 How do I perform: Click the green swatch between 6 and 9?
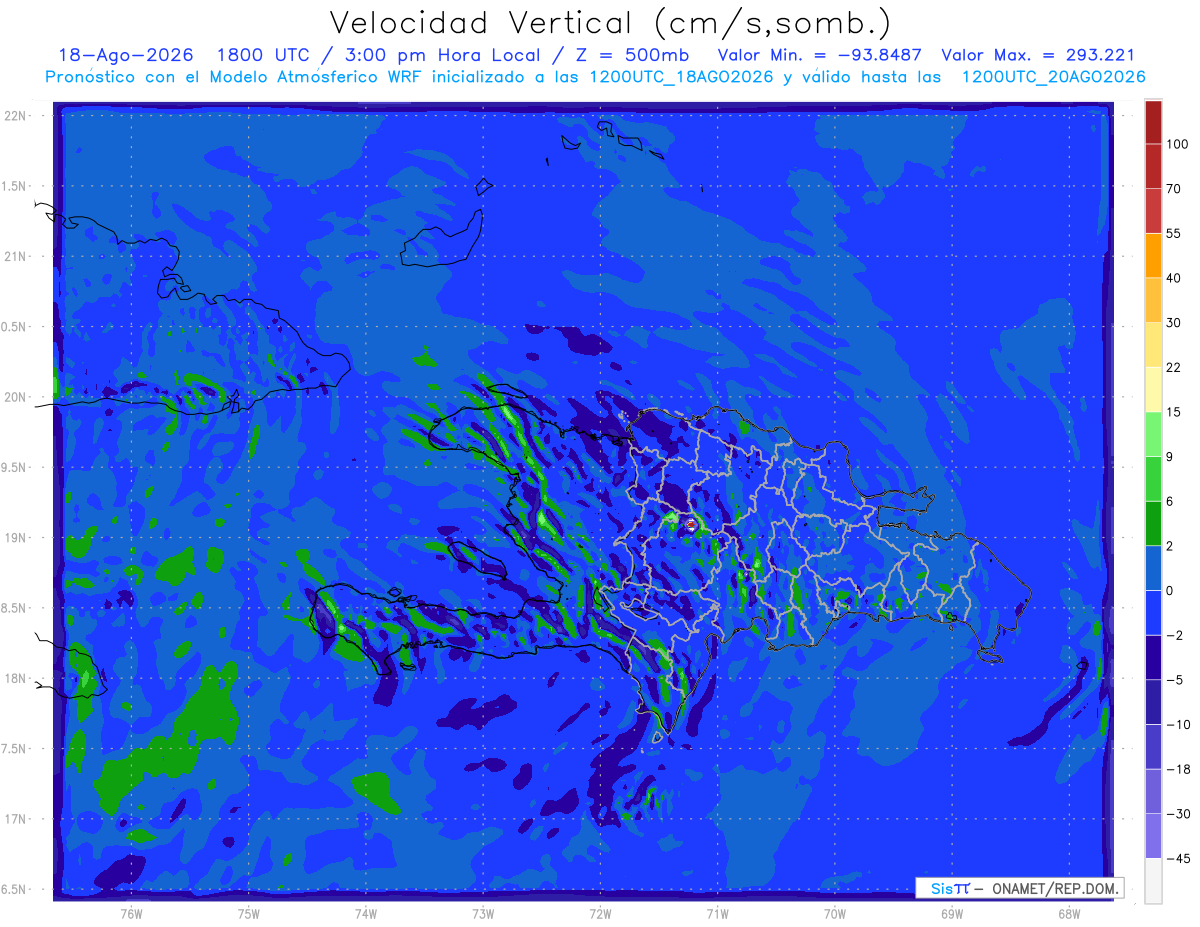1153,479
